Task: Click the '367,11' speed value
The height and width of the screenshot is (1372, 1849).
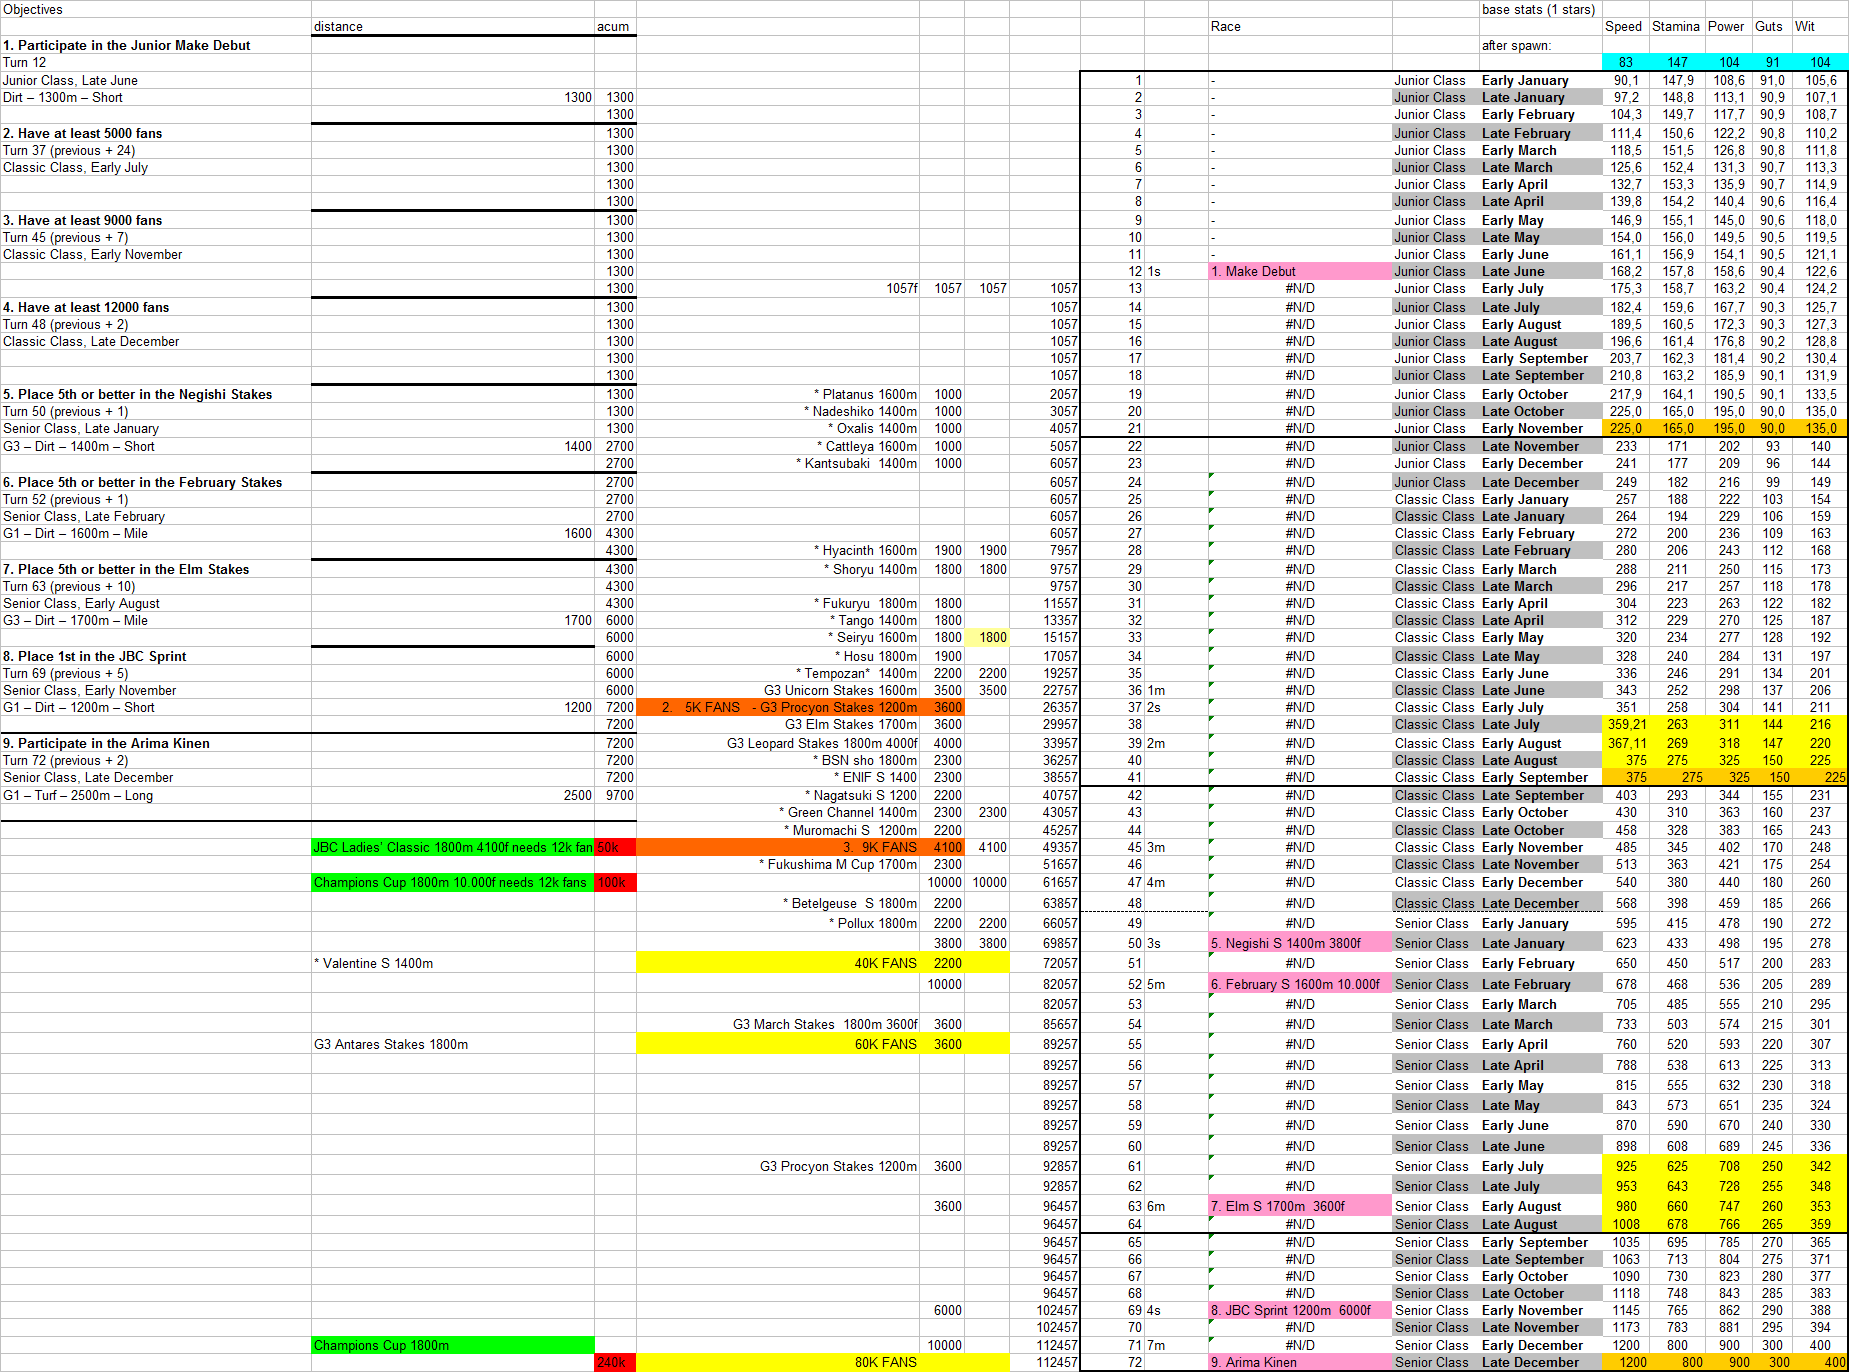Action: pyautogui.click(x=1627, y=743)
